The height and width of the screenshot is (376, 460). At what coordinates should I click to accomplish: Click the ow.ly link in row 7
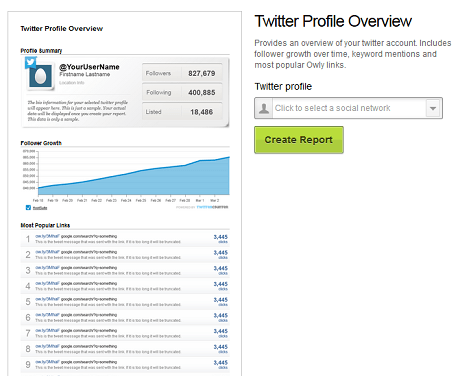pyautogui.click(x=47, y=330)
